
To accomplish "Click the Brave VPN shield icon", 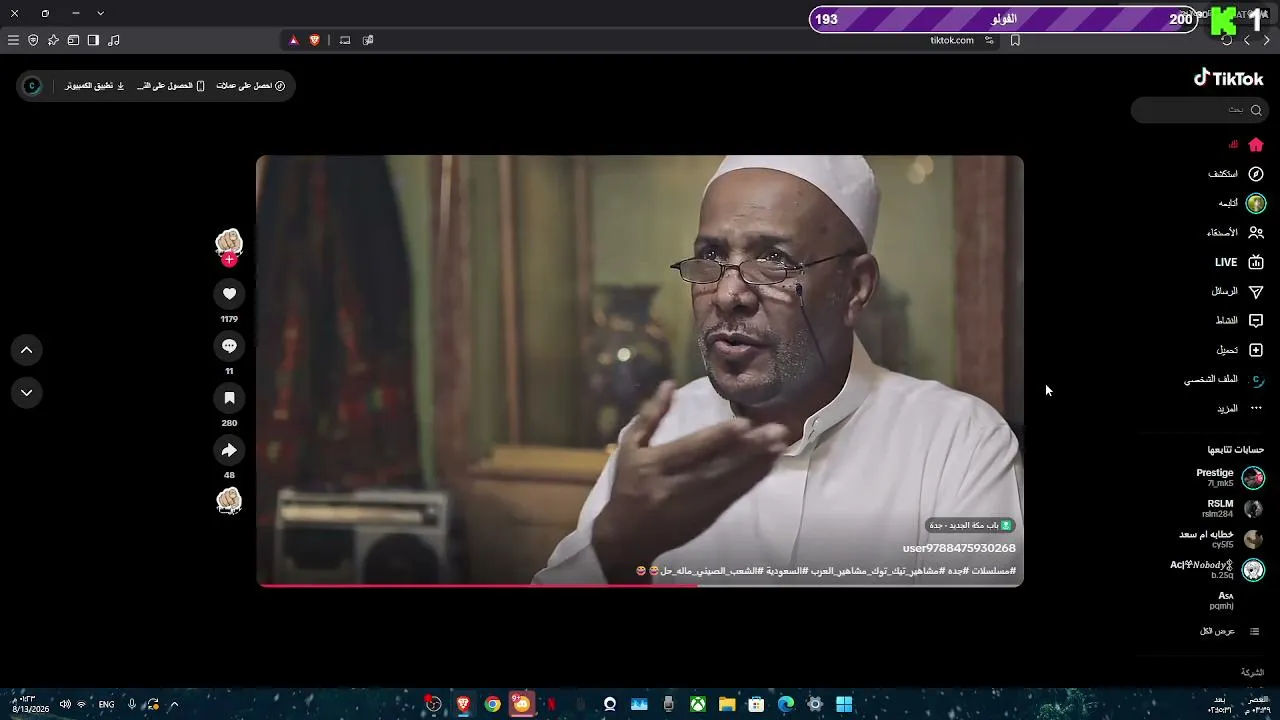I will pos(33,40).
